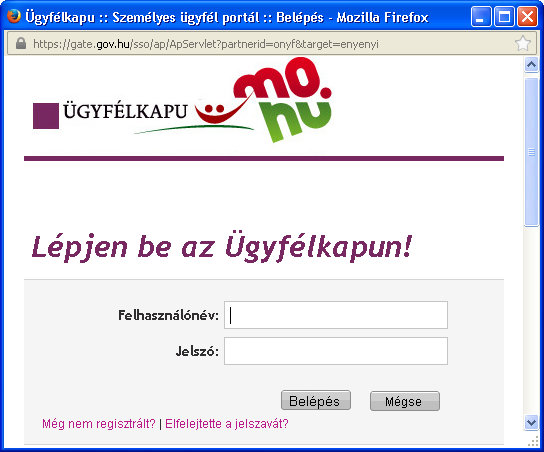Open the Elfelejtette a jelszavát? link

[x=227, y=424]
